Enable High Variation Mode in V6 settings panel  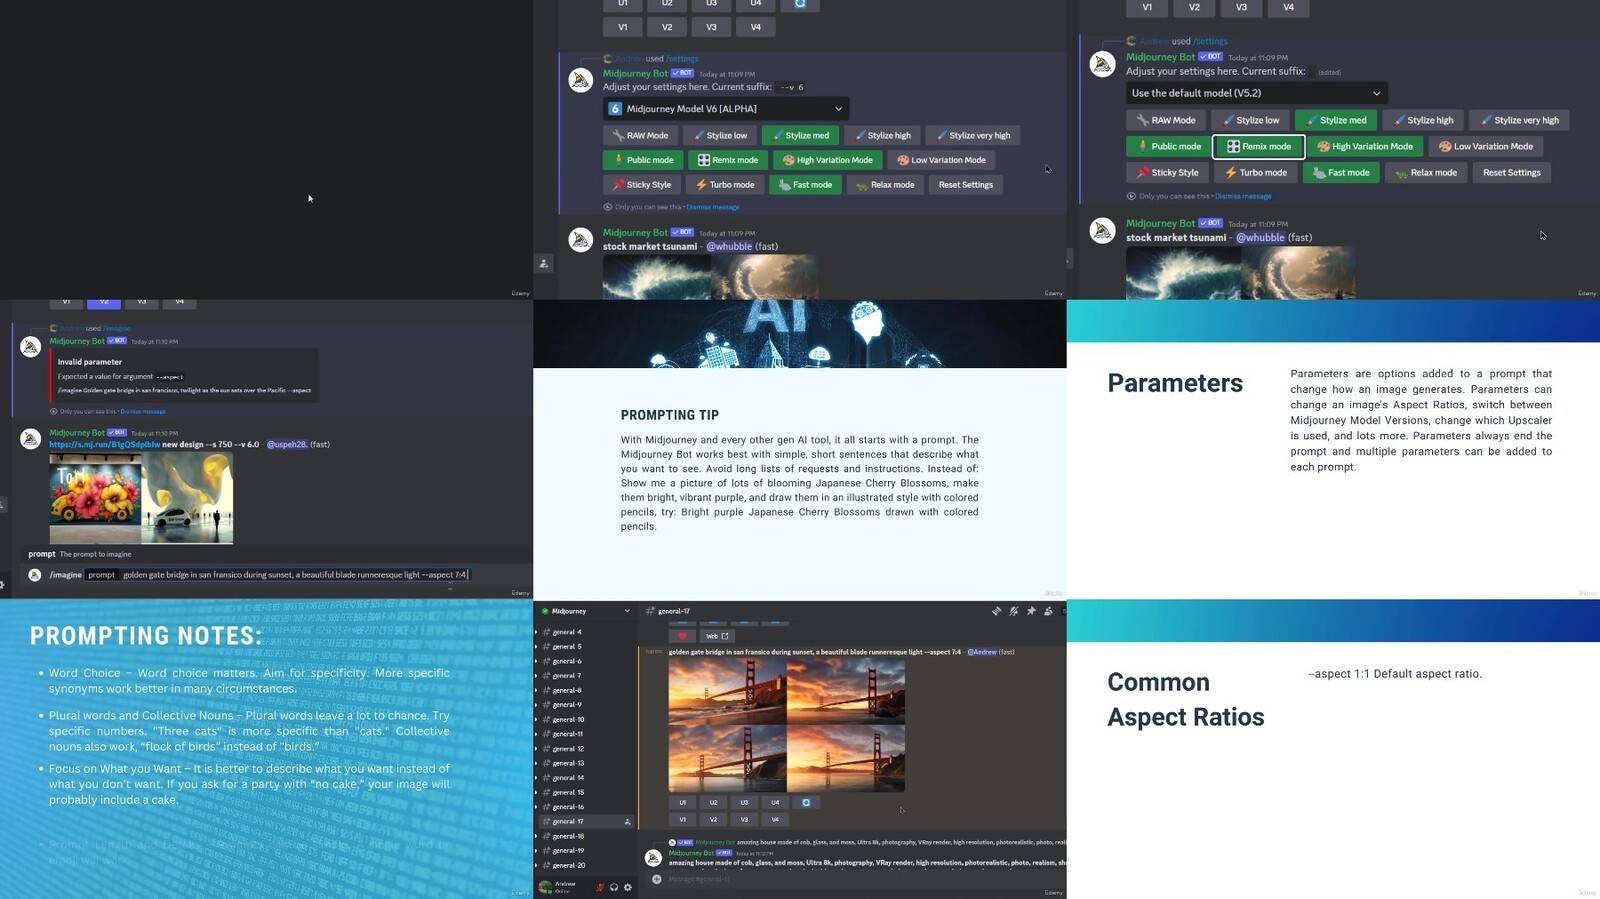pyautogui.click(x=828, y=160)
